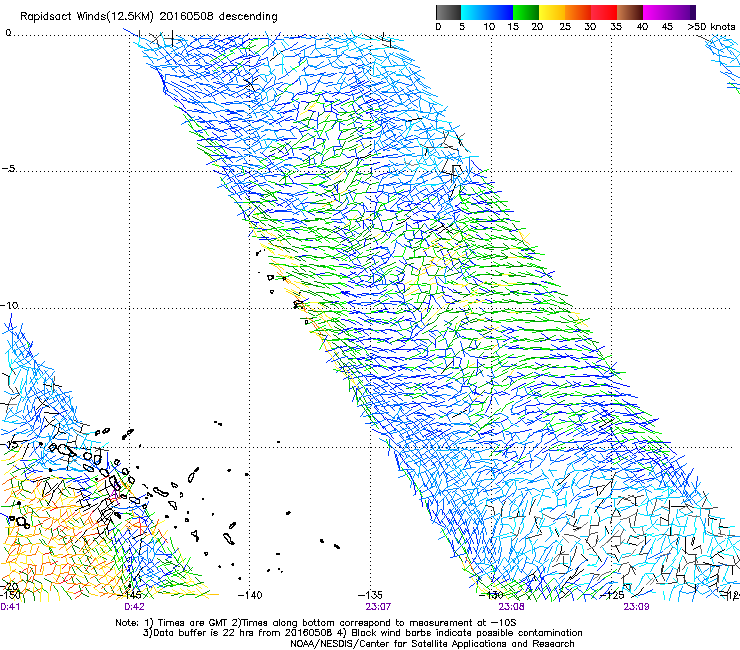Click the yellow 20-25 knots legend color
Screen dimensions: 740x650
(x=552, y=12)
